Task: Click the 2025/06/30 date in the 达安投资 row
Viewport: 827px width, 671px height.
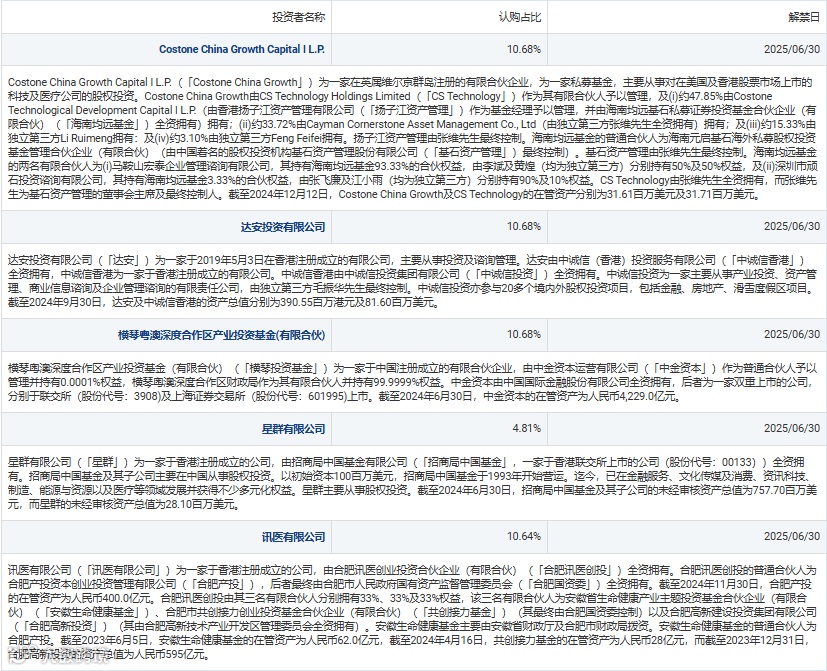Action: 792,226
